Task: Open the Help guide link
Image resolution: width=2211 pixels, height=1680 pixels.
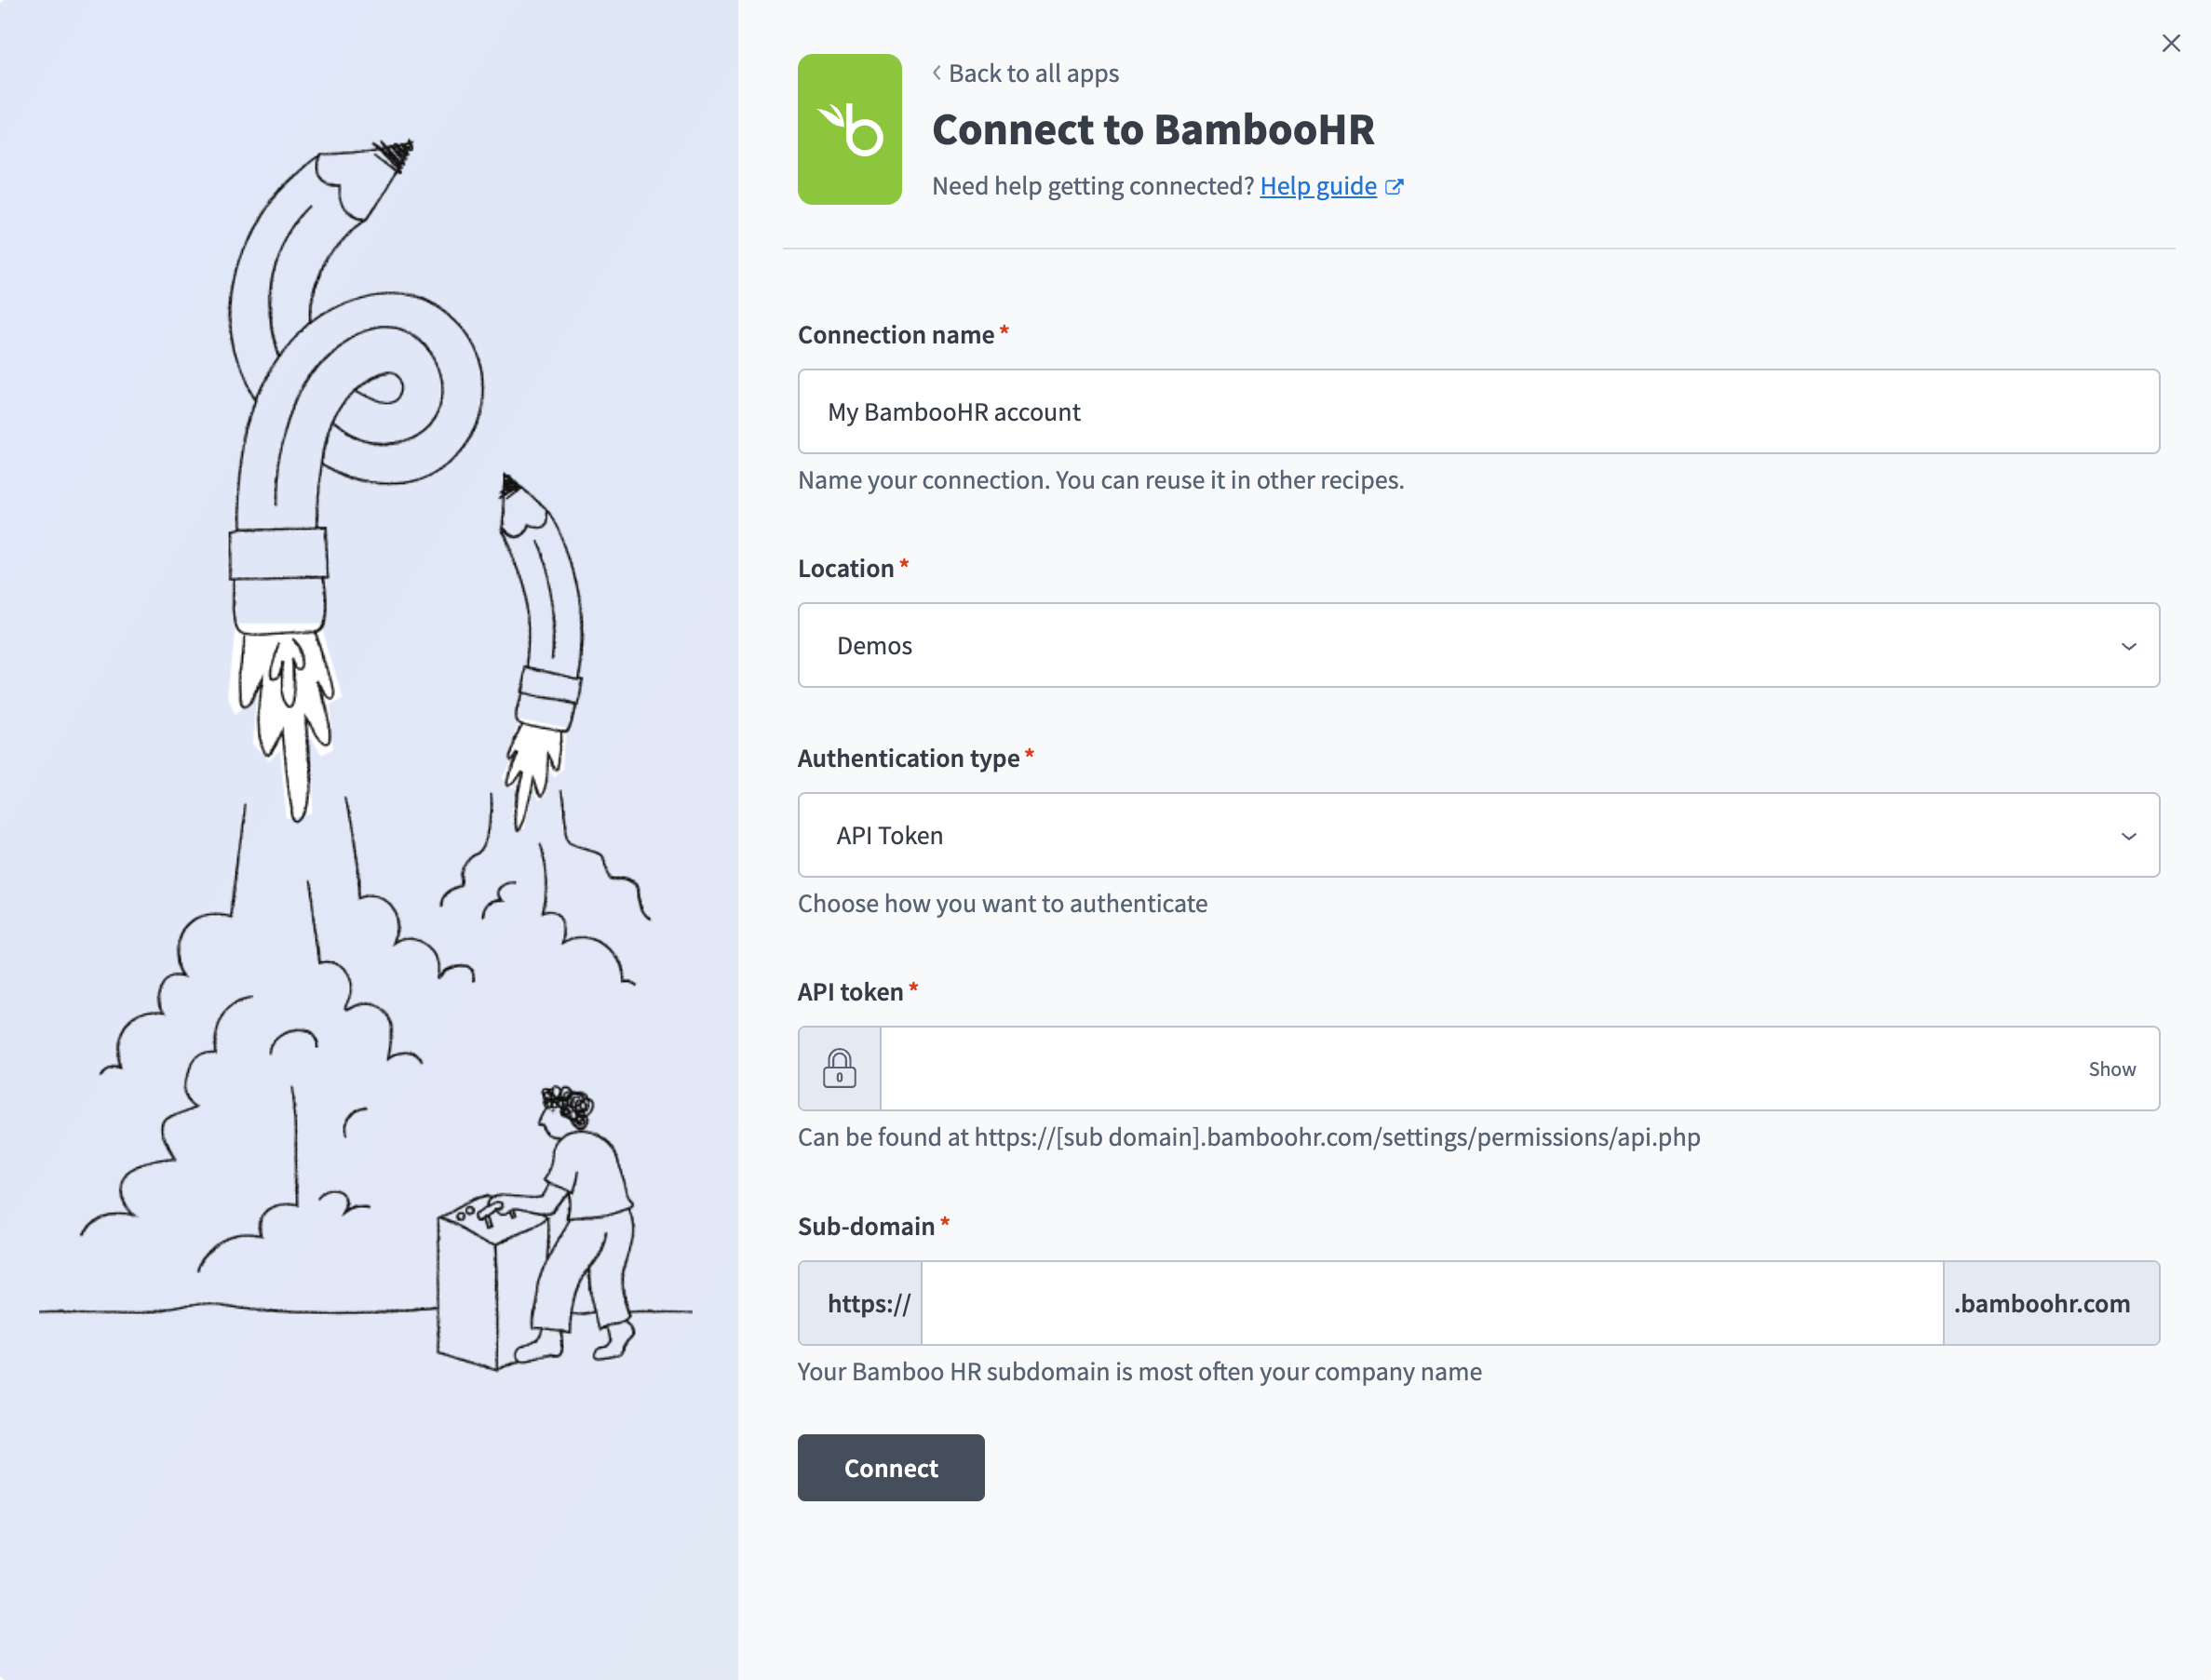Action: 1318,186
